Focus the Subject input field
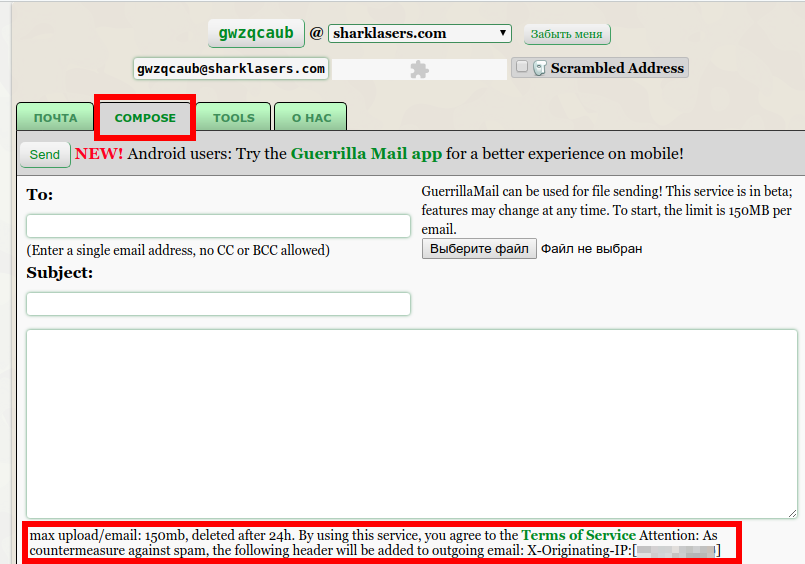The height and width of the screenshot is (564, 805). [218, 304]
